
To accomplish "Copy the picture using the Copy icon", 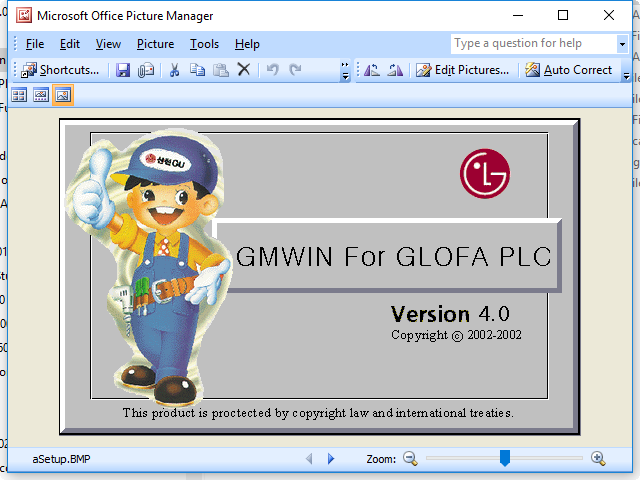I will pos(198,70).
